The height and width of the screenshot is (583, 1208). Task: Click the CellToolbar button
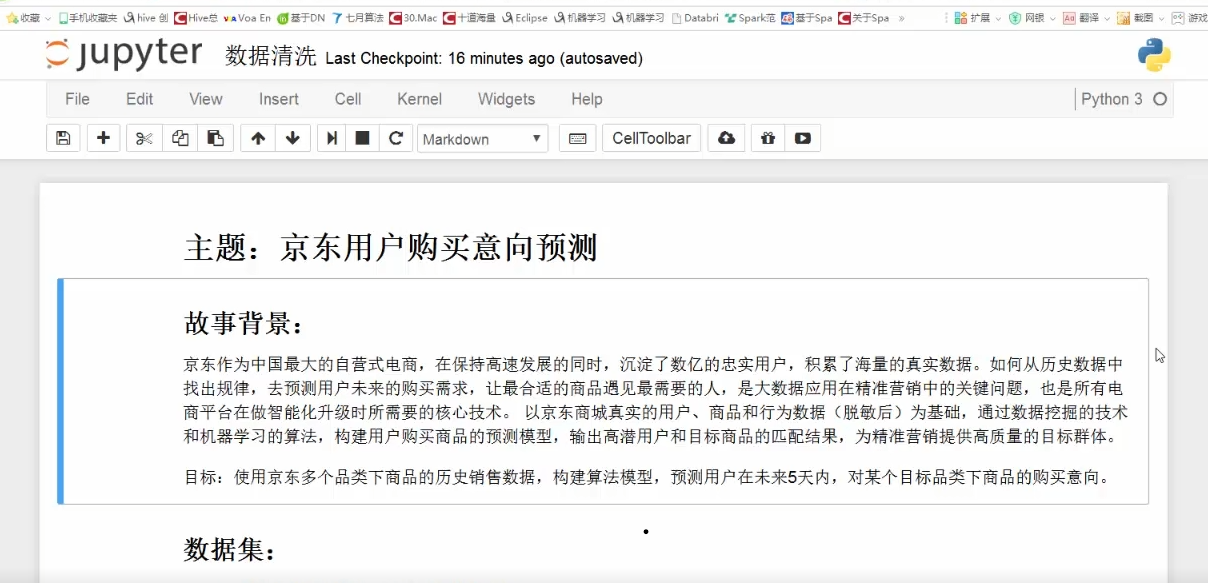[651, 139]
